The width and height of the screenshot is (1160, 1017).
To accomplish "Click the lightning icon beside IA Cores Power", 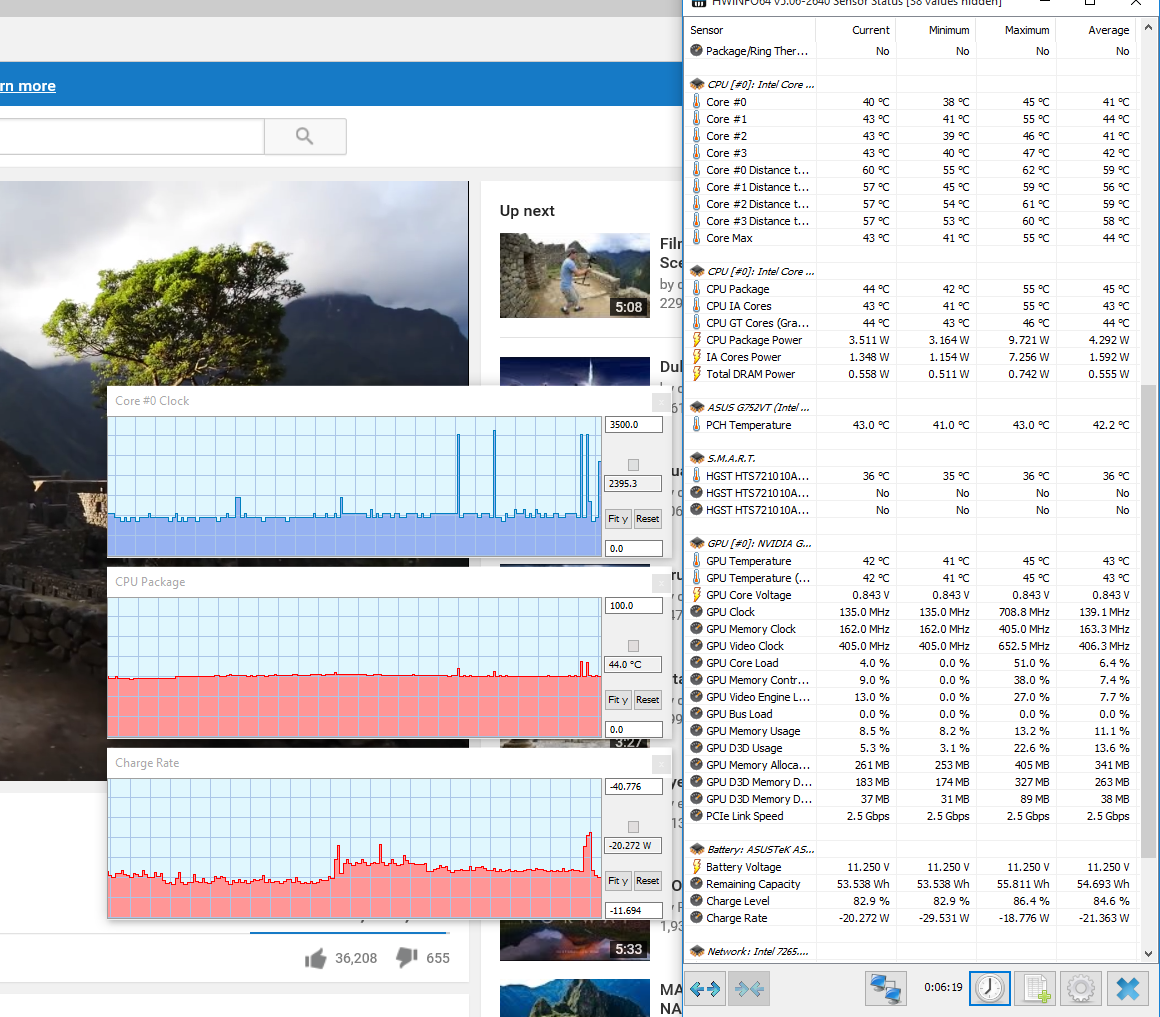I will pyautogui.click(x=696, y=357).
